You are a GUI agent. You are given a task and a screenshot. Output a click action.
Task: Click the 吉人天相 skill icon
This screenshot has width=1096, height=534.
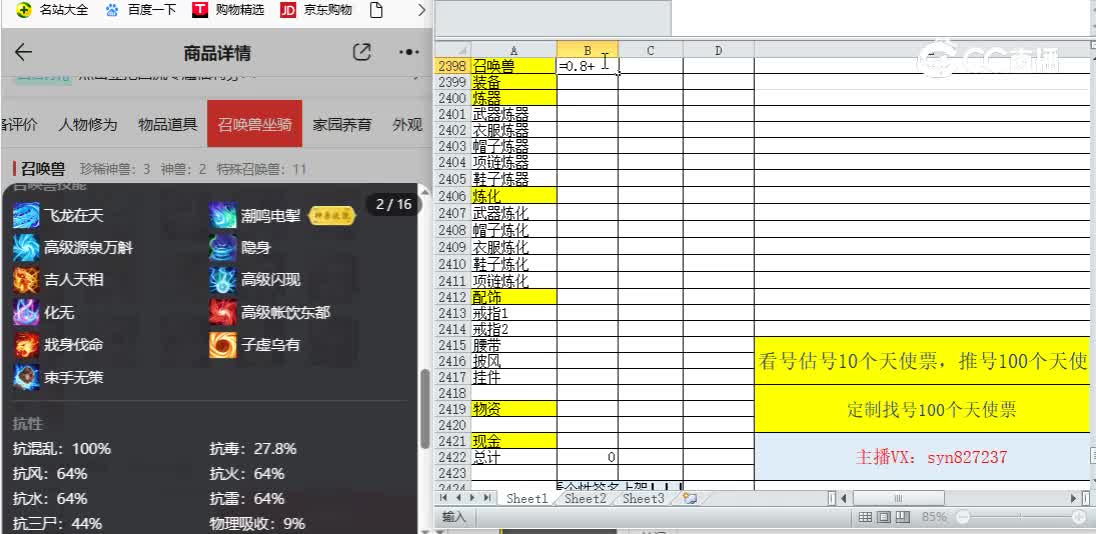point(26,280)
